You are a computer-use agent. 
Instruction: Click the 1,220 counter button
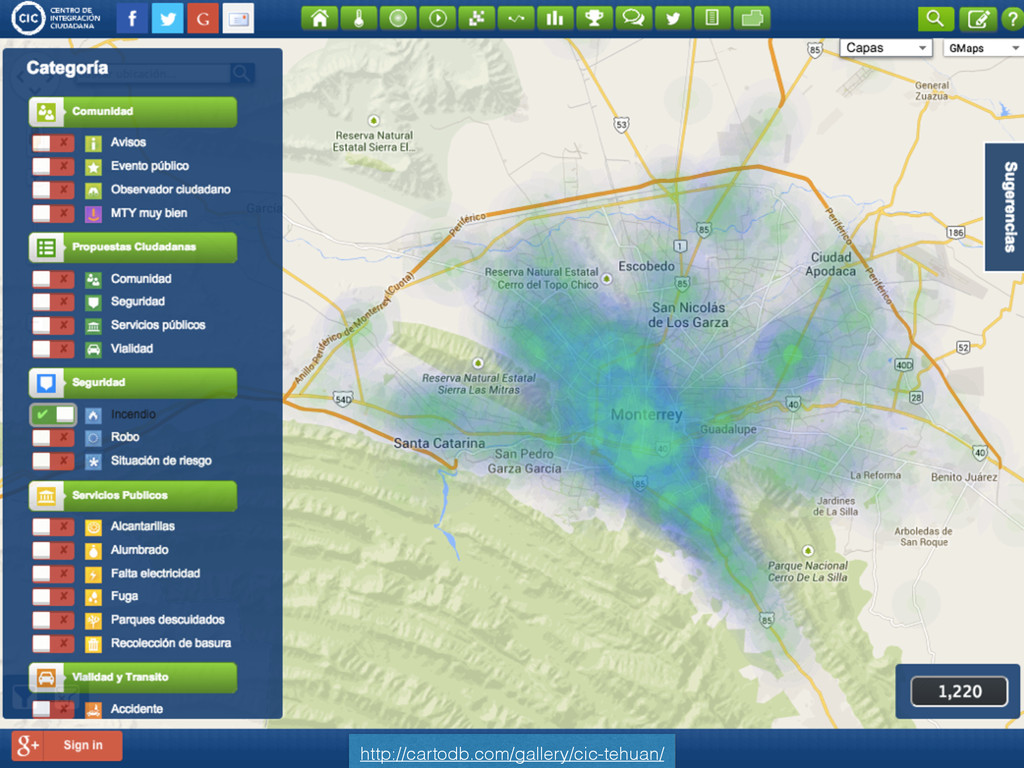(959, 692)
